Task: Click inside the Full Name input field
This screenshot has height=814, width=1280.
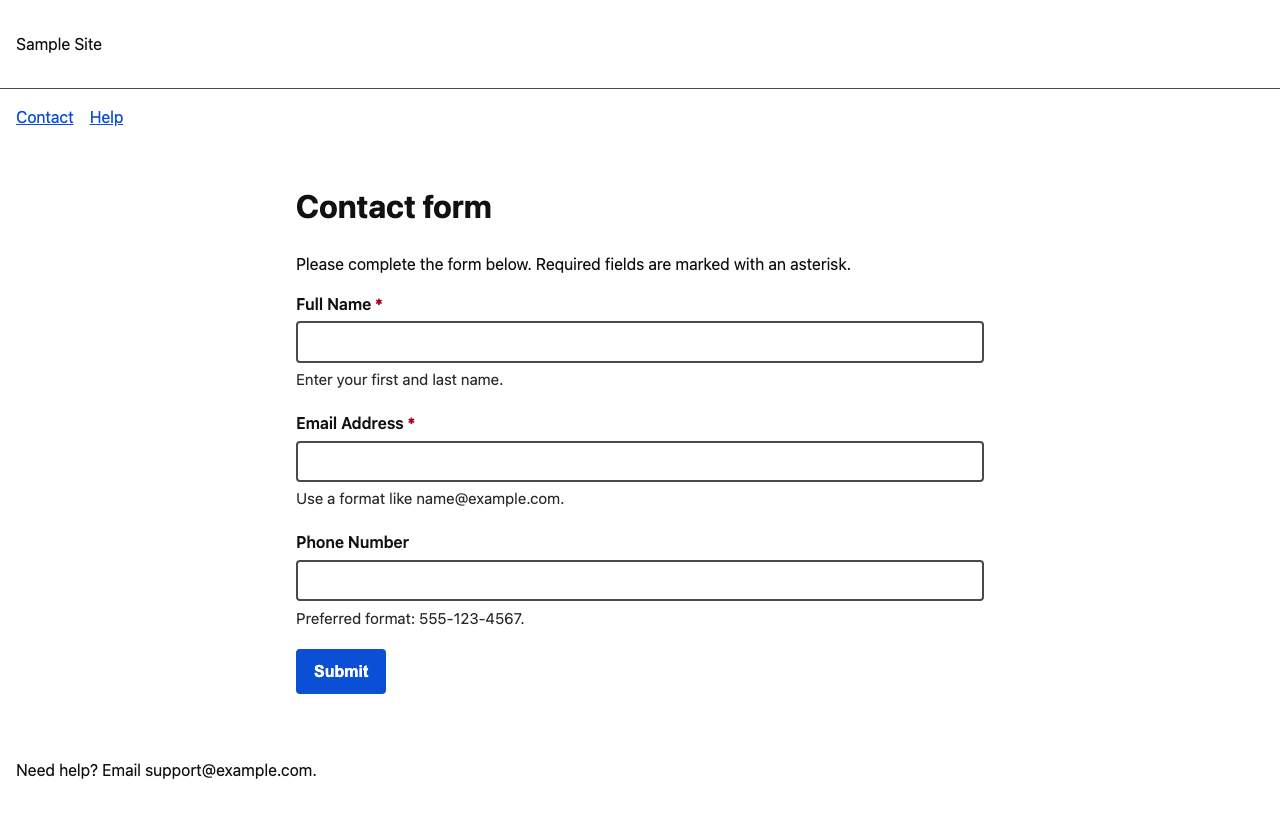Action: (639, 341)
